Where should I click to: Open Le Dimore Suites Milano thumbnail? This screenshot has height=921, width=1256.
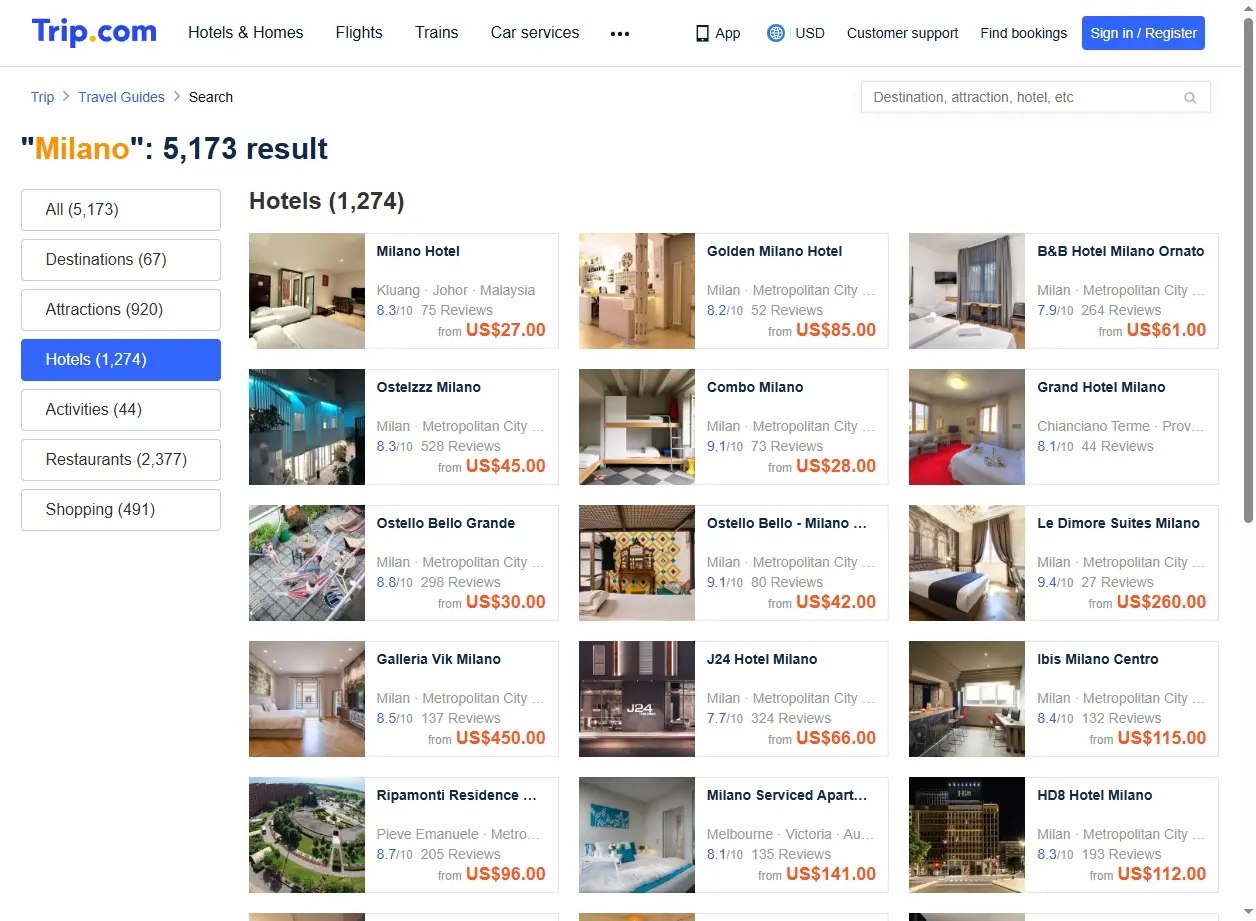pos(967,563)
